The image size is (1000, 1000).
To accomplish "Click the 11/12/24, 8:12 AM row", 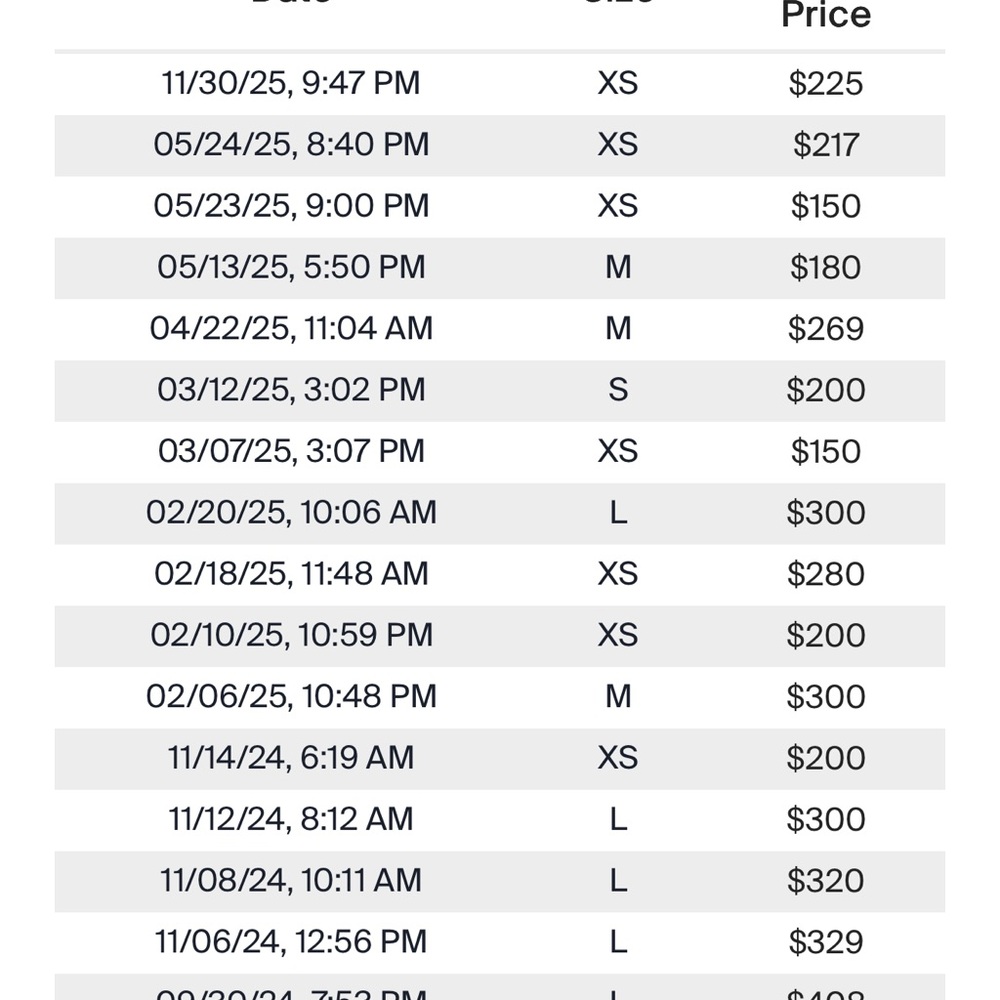I will [499, 820].
